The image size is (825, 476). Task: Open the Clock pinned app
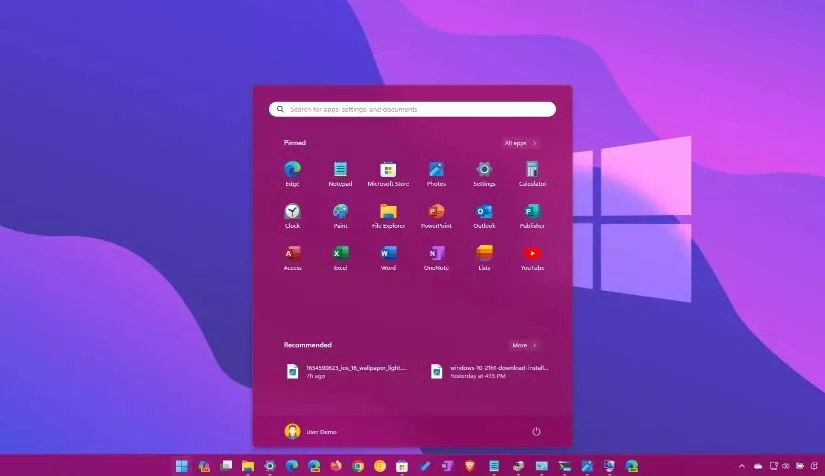click(292, 216)
